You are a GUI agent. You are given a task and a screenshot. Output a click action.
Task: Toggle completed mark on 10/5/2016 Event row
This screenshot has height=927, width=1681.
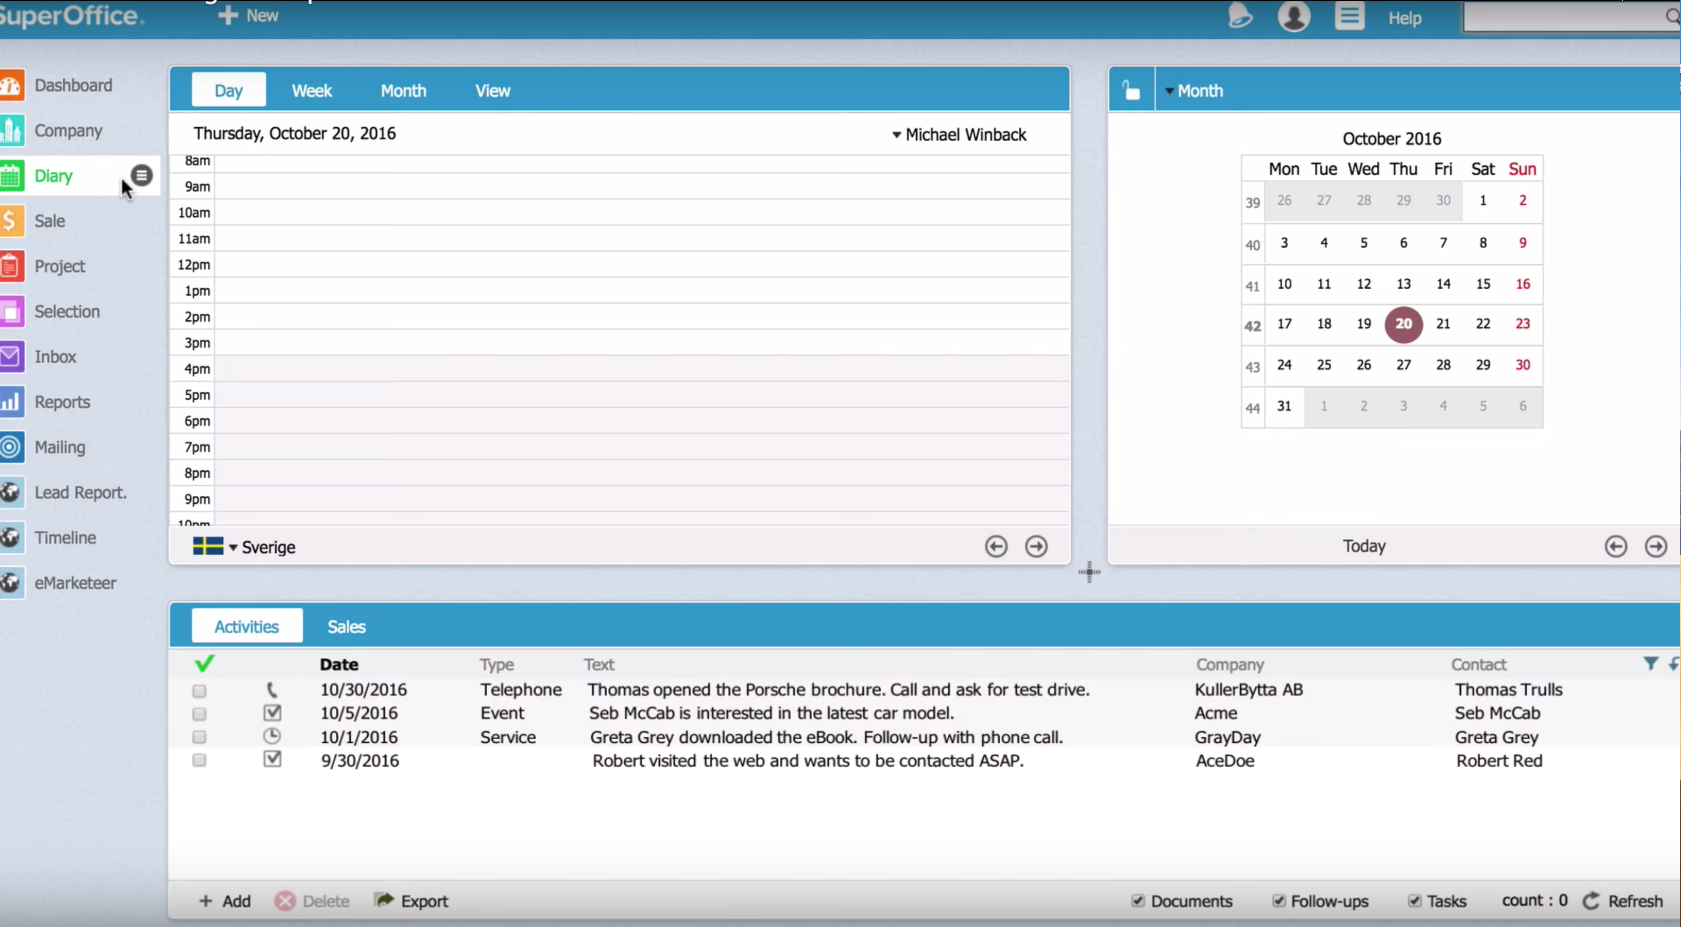(x=272, y=713)
